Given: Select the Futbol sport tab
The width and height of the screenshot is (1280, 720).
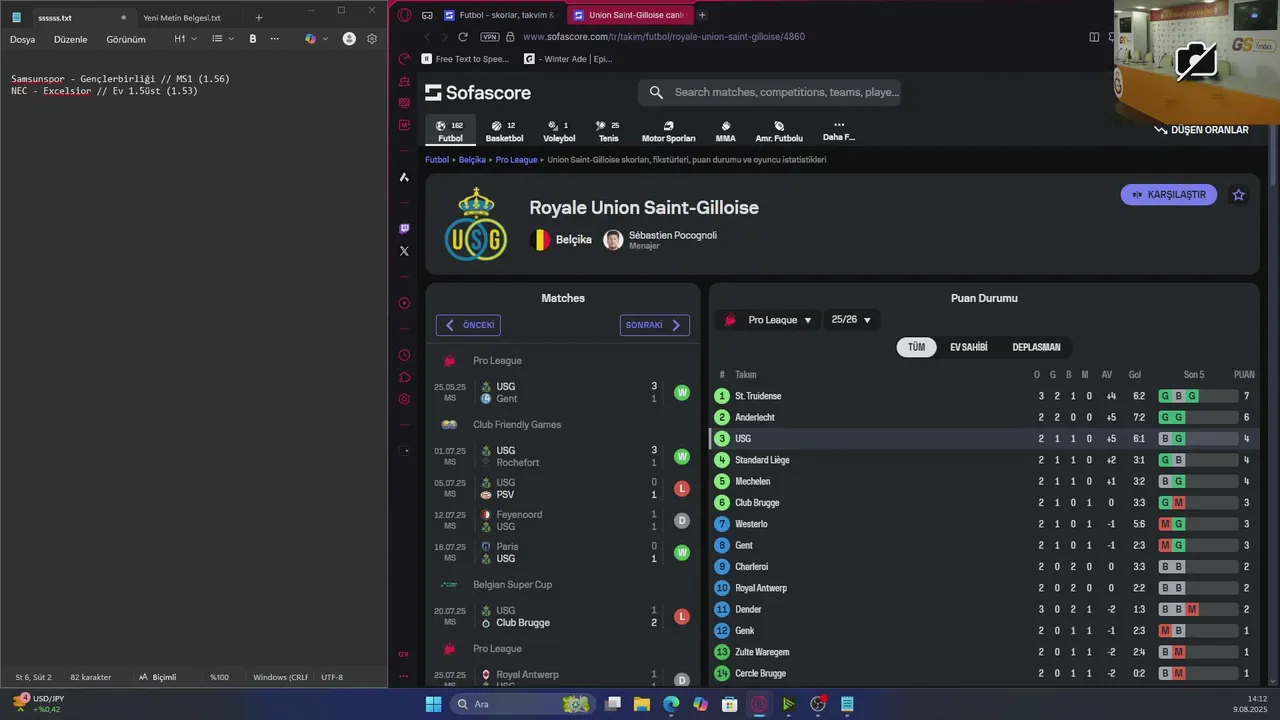Looking at the screenshot, I should tap(450, 132).
